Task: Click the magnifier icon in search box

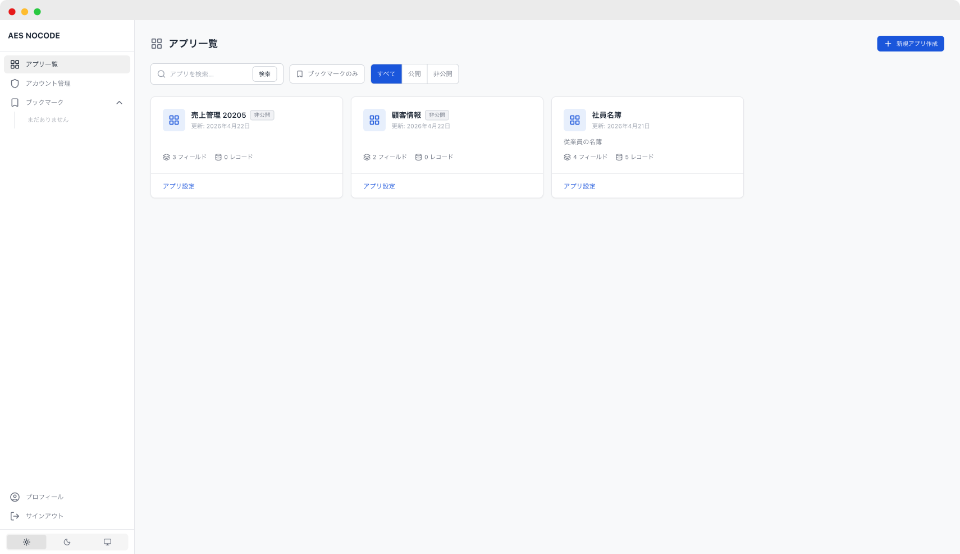Action: click(162, 74)
